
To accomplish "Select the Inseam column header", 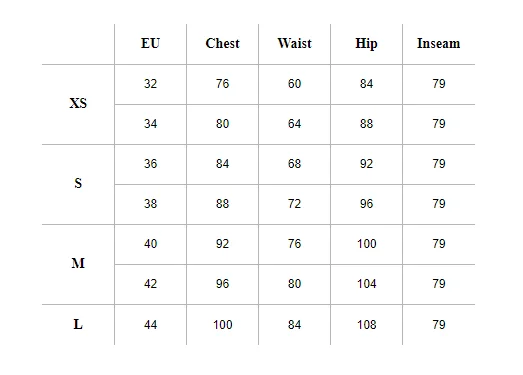I will point(439,43).
